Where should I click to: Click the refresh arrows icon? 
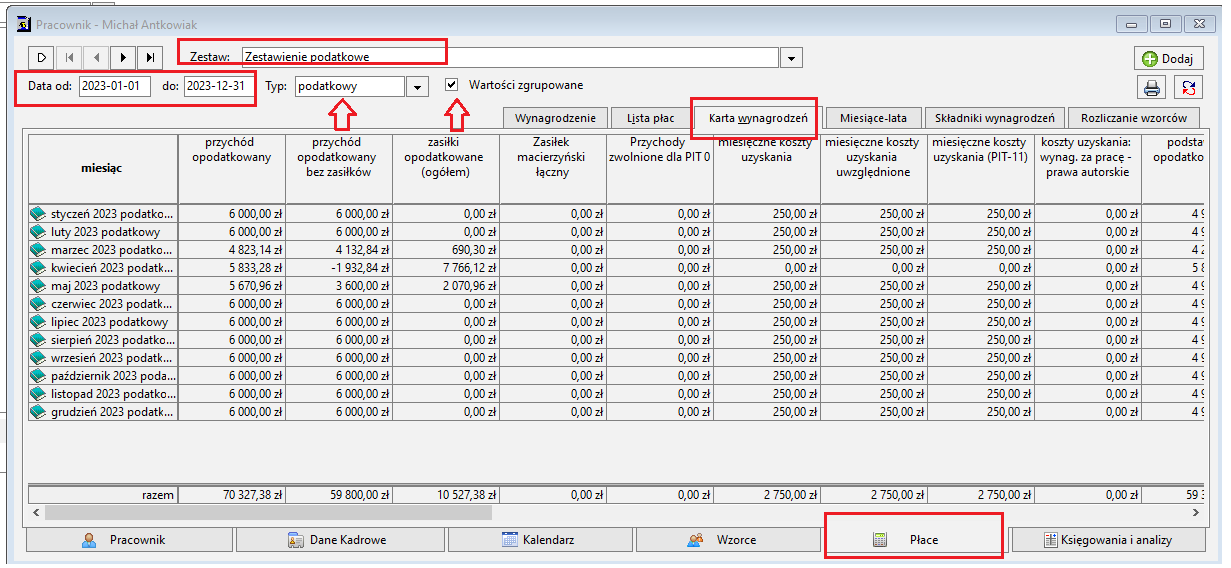point(1187,88)
